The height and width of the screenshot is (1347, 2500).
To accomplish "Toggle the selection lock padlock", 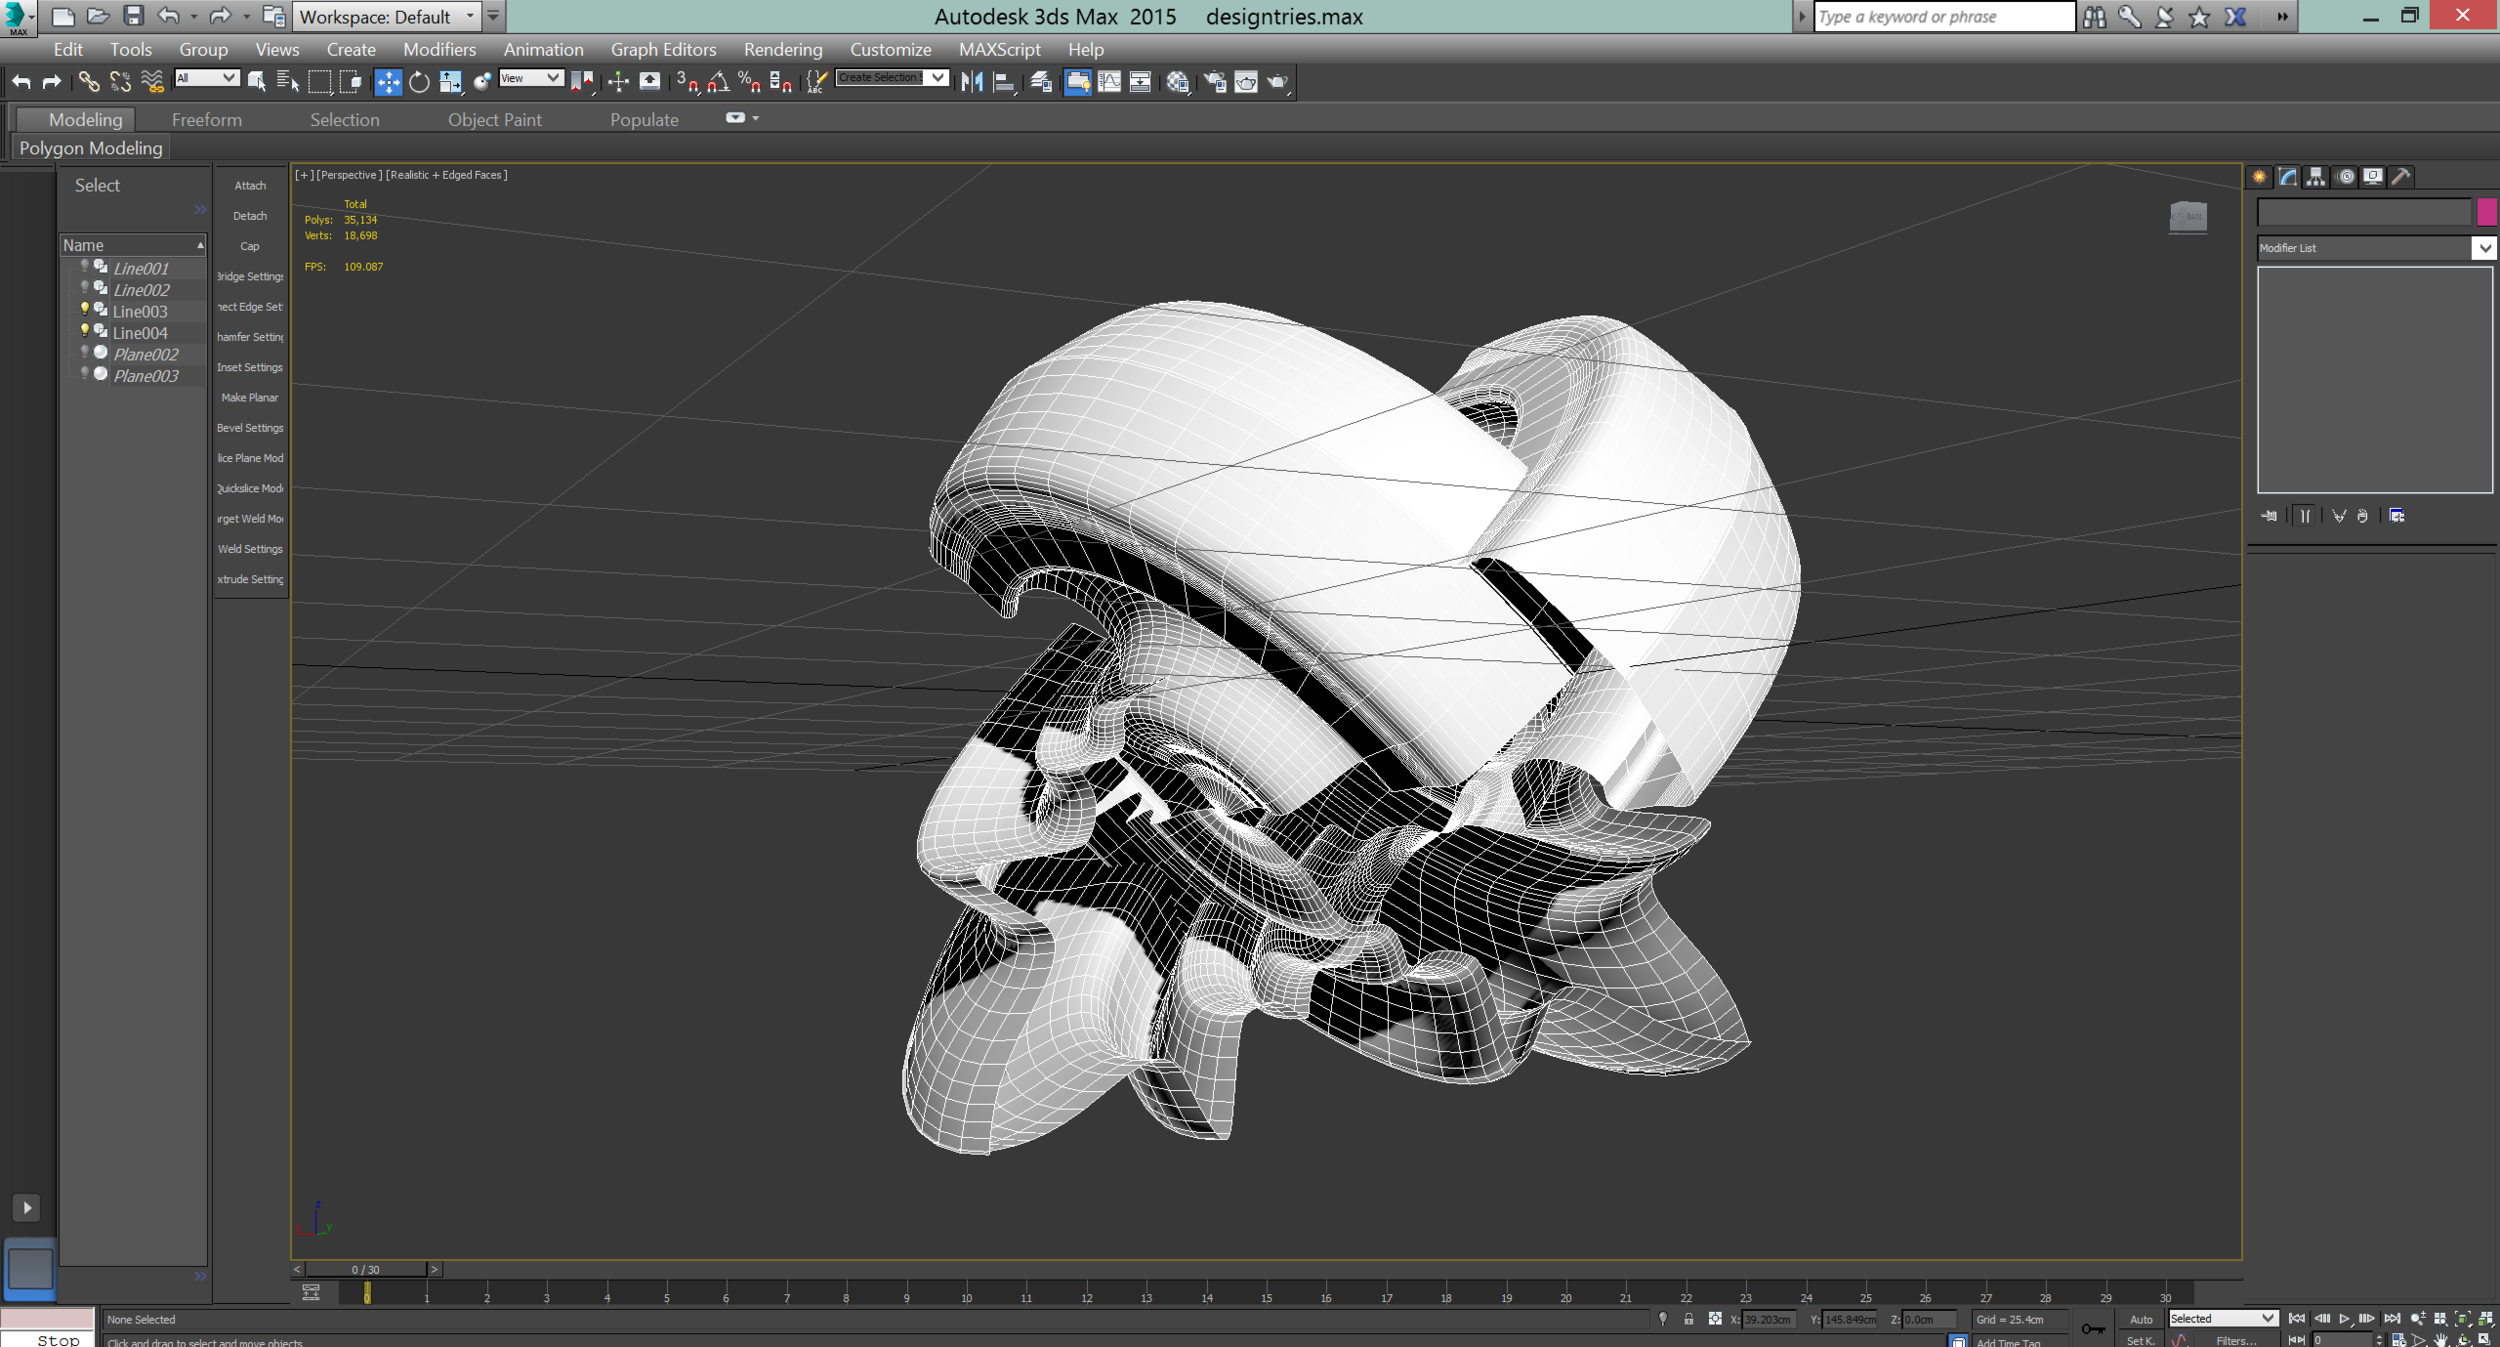I will pos(1689,1319).
